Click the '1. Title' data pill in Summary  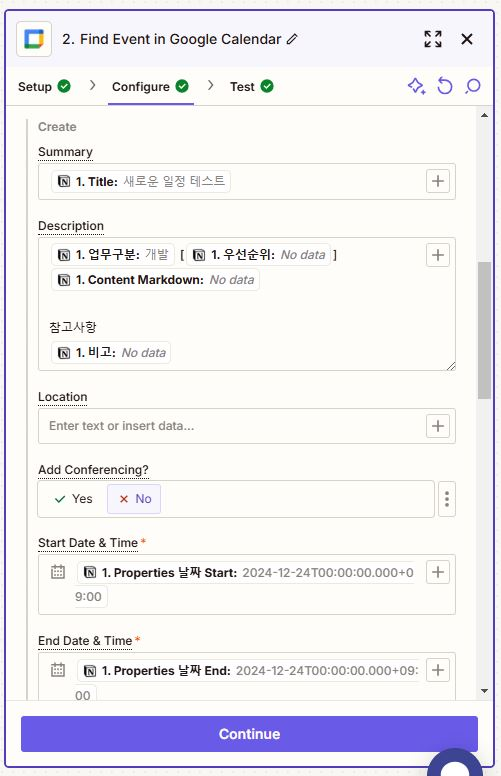click(141, 181)
